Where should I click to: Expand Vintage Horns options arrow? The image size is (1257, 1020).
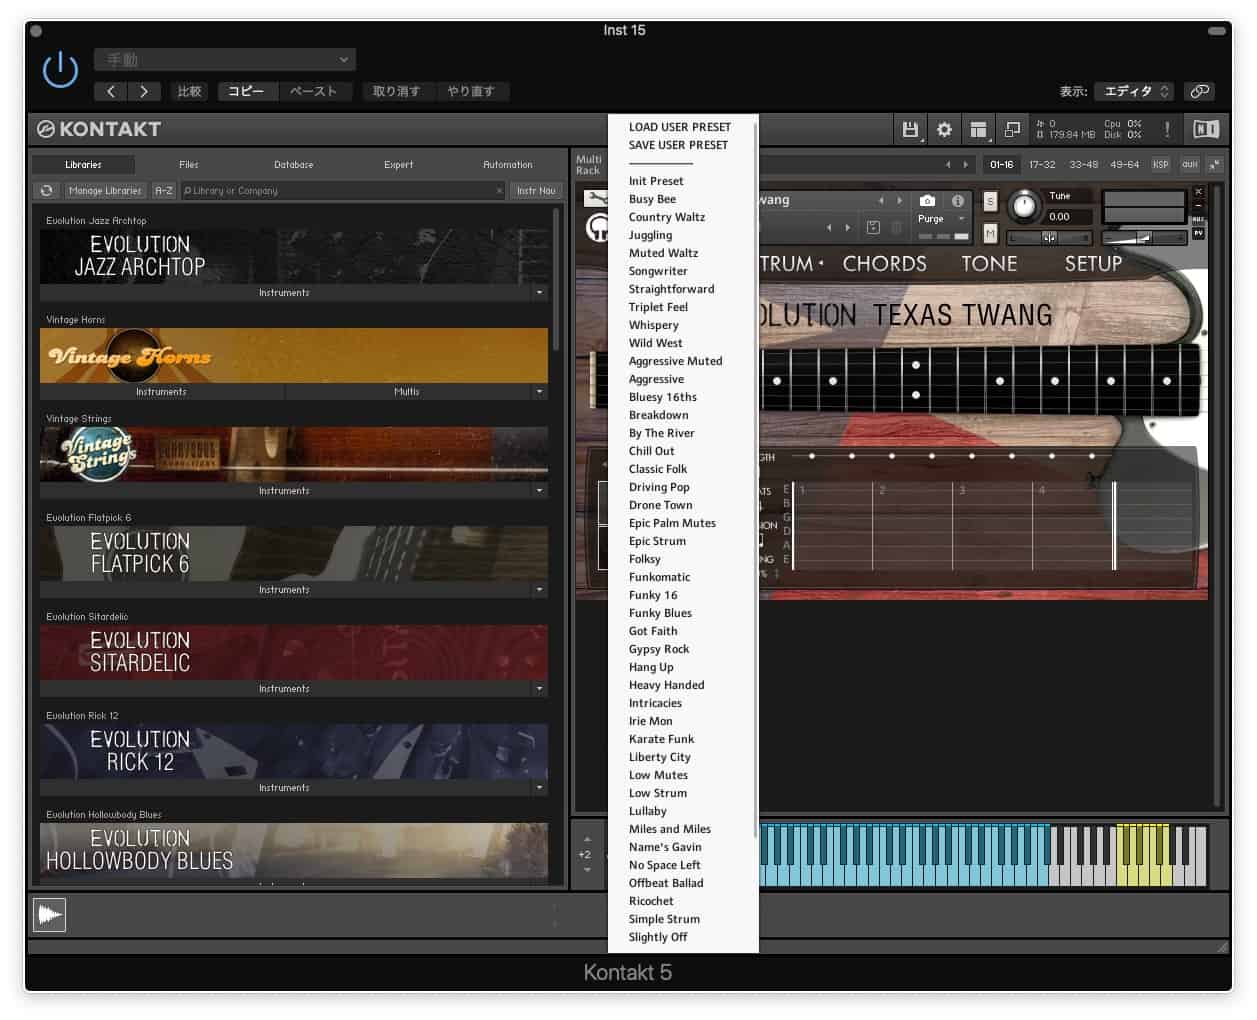(x=540, y=392)
